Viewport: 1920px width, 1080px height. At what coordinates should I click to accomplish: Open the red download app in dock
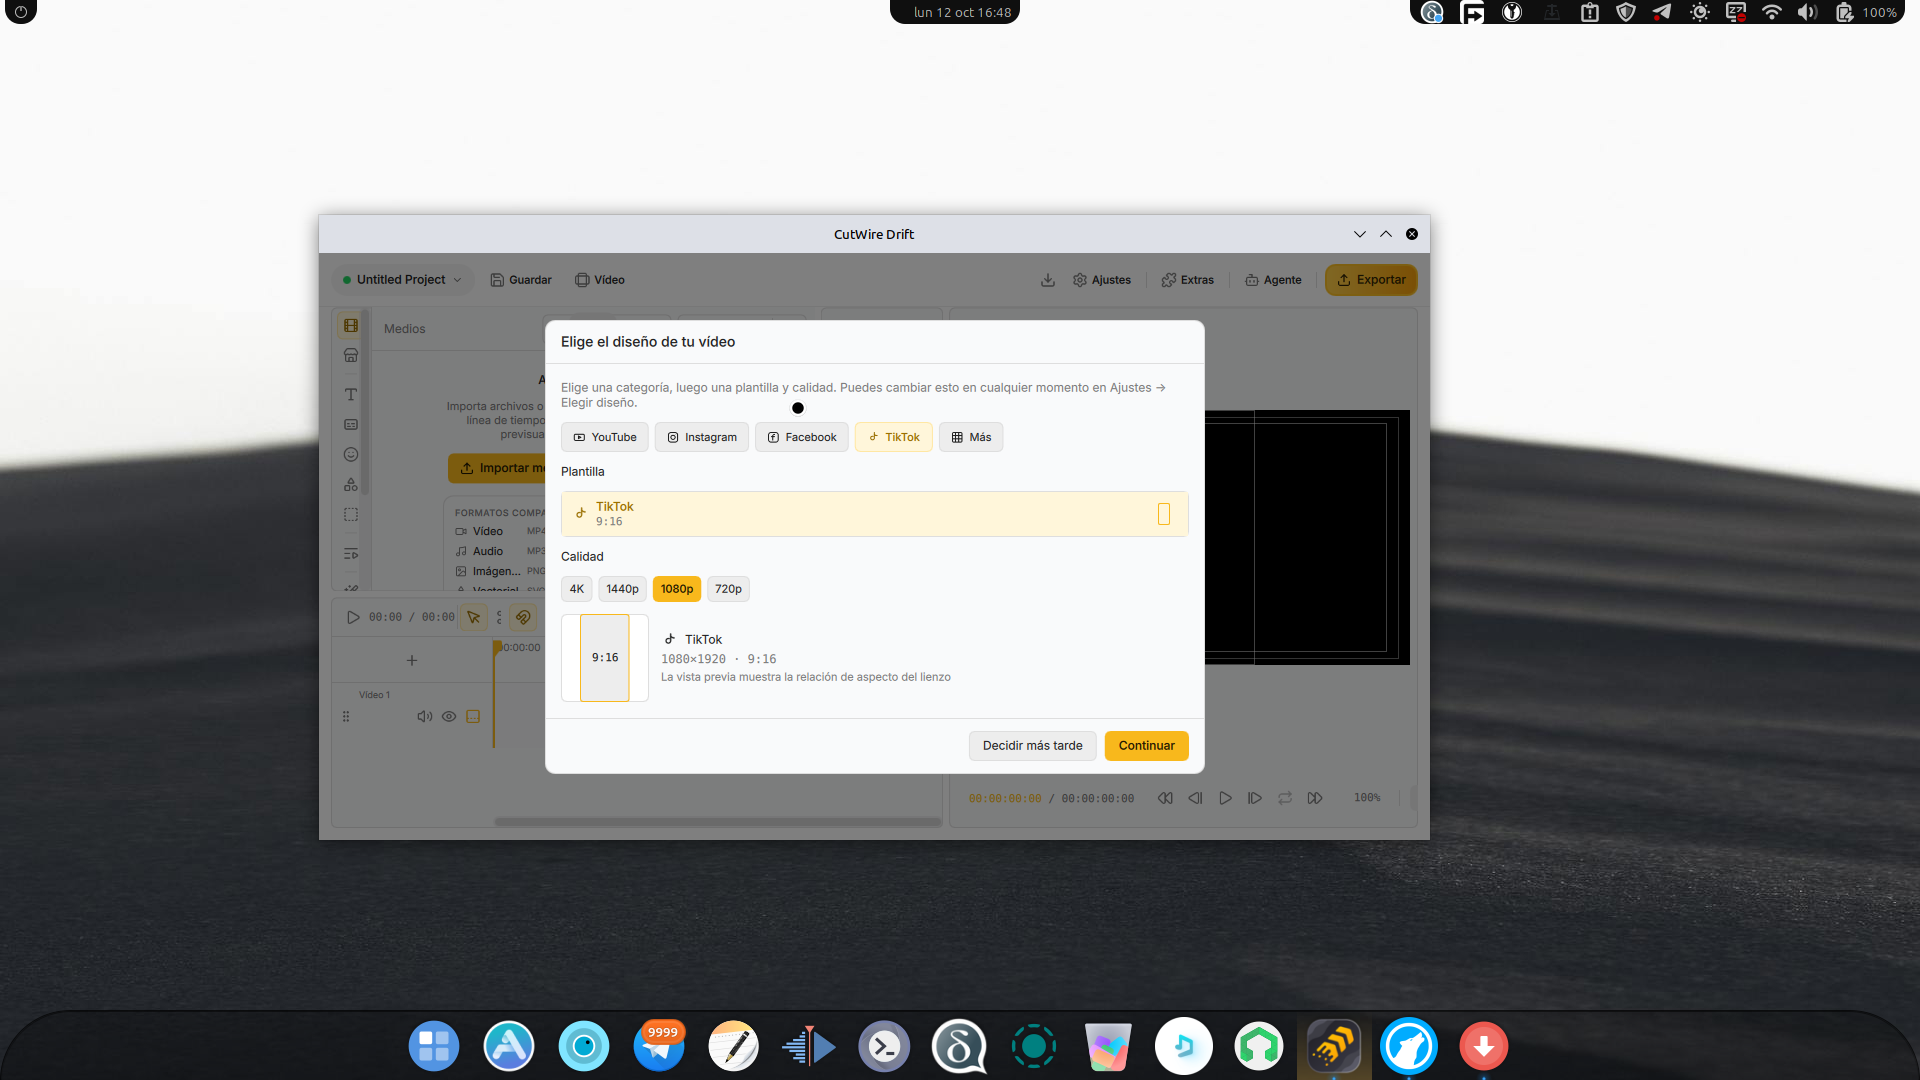[x=1484, y=1047]
